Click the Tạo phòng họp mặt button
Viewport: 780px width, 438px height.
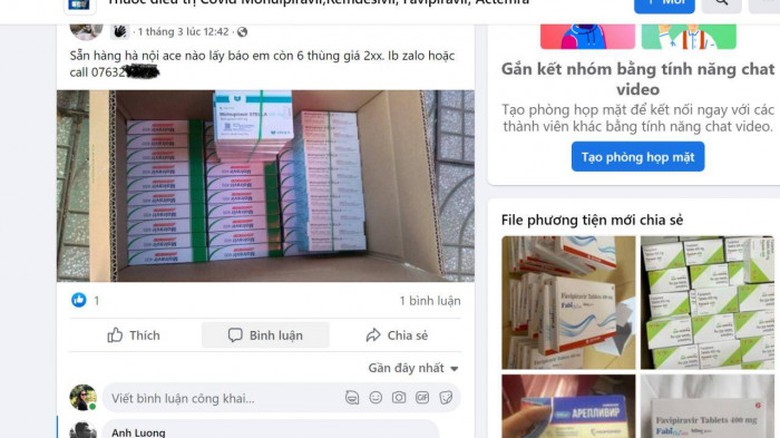638,156
